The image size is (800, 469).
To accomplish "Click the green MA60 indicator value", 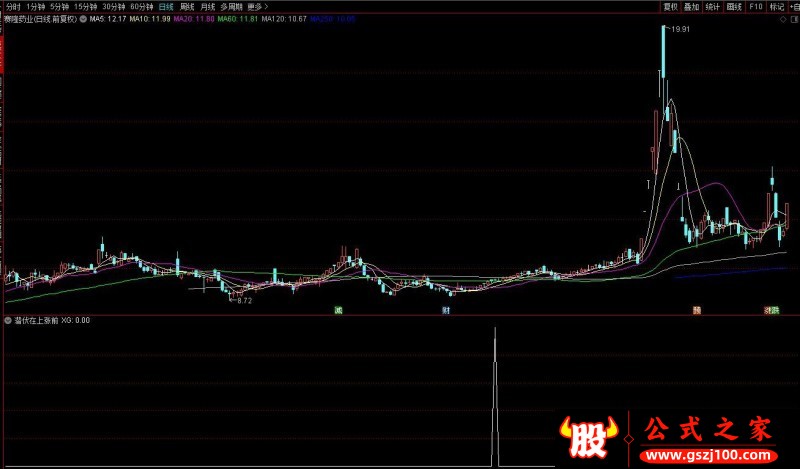I will [238, 19].
